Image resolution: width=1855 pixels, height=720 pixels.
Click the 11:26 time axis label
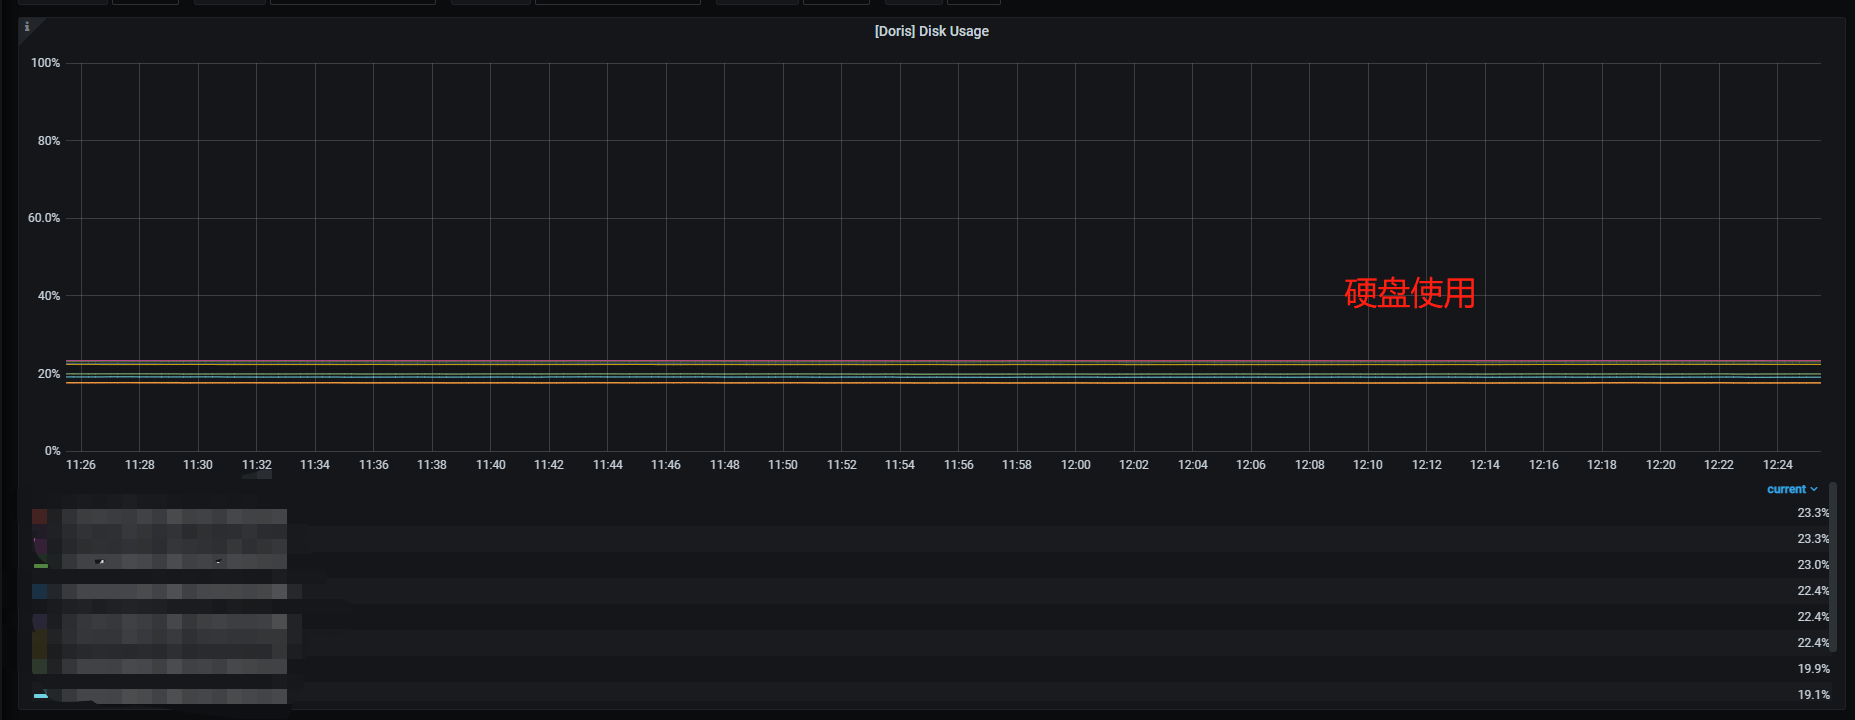coord(81,465)
